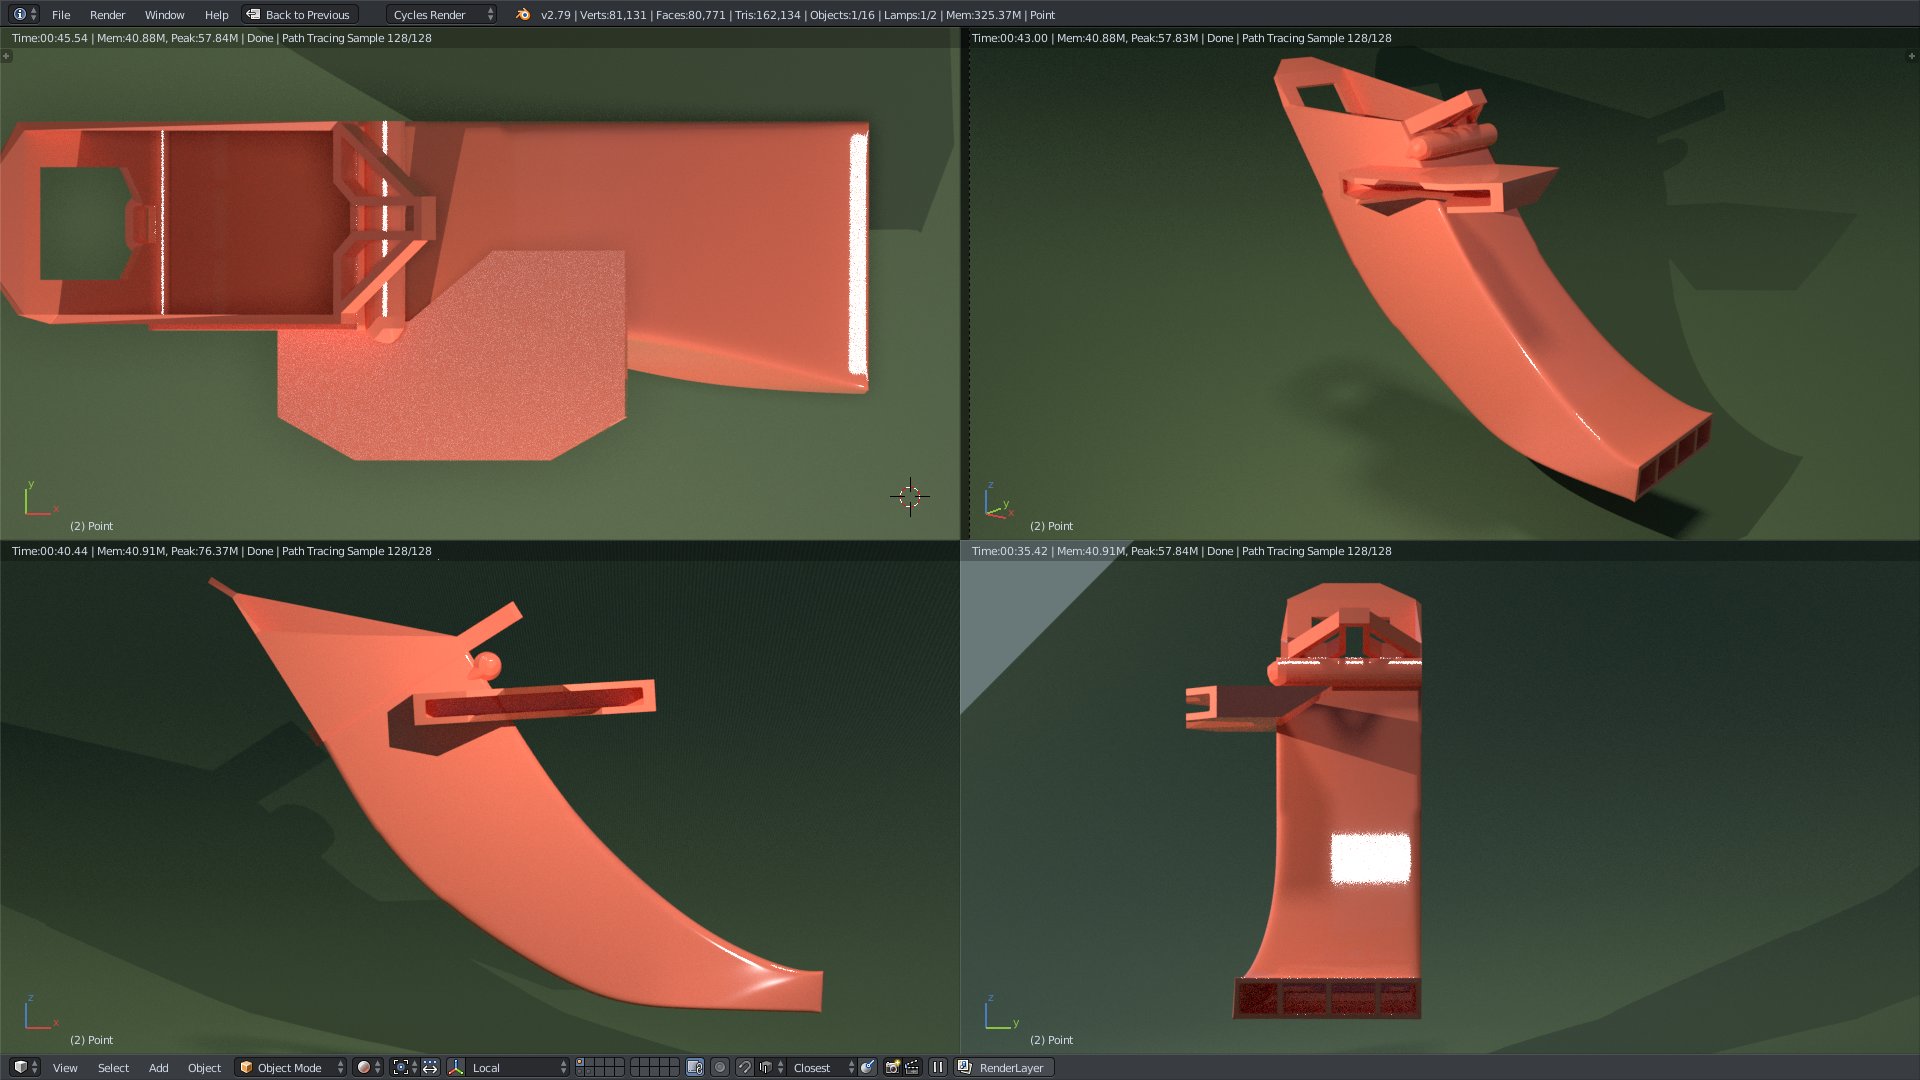Click 'Time:00:35.42' render status text
1920x1080 pixels.
point(1009,551)
